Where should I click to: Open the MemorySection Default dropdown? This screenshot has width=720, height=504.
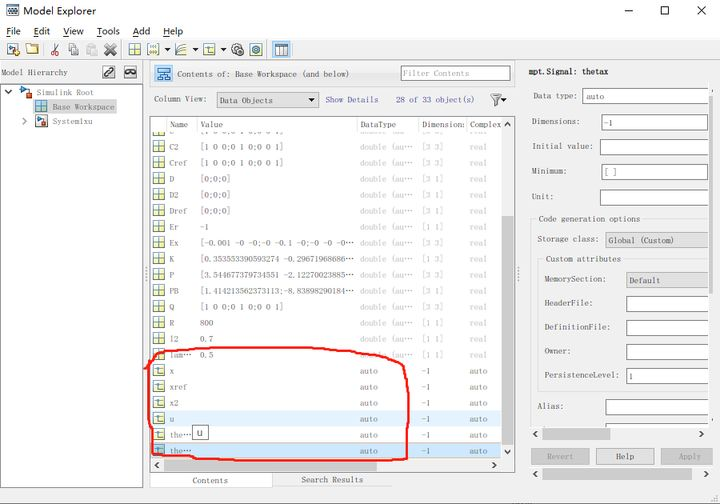[x=667, y=280]
